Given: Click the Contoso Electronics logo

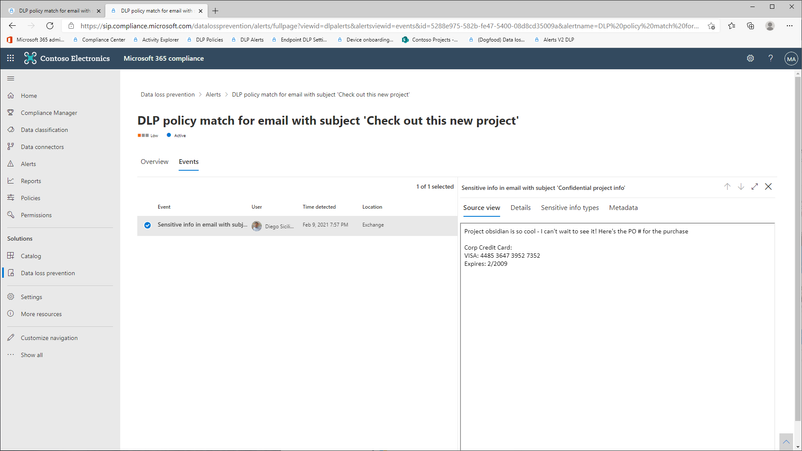Looking at the screenshot, I should pos(66,58).
